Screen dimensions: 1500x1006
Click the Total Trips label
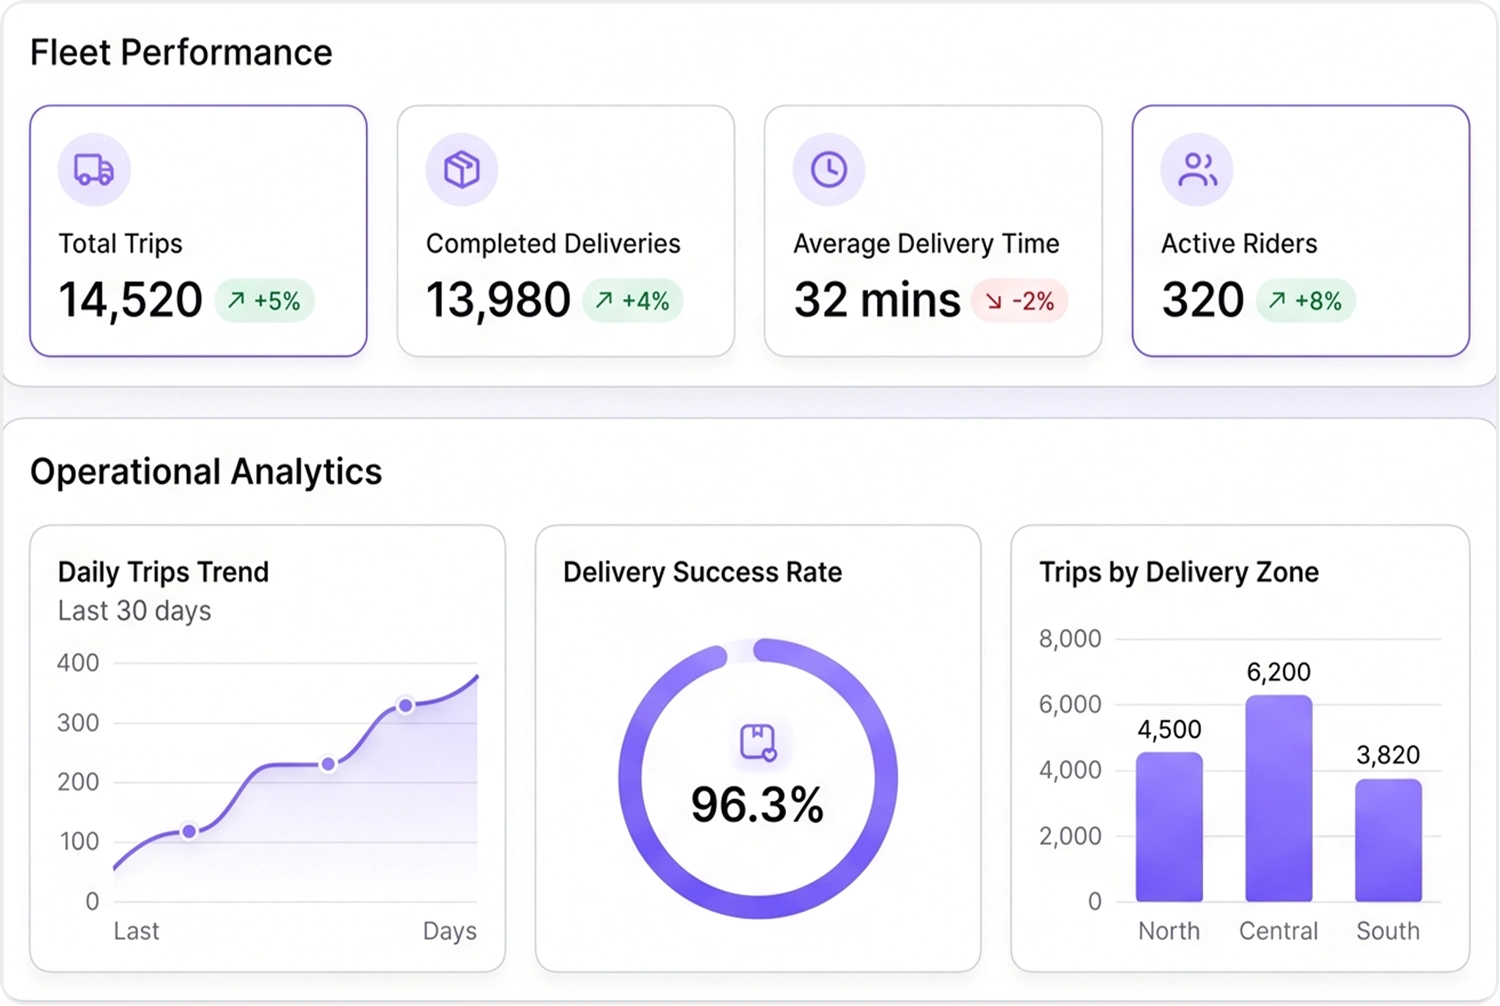120,244
